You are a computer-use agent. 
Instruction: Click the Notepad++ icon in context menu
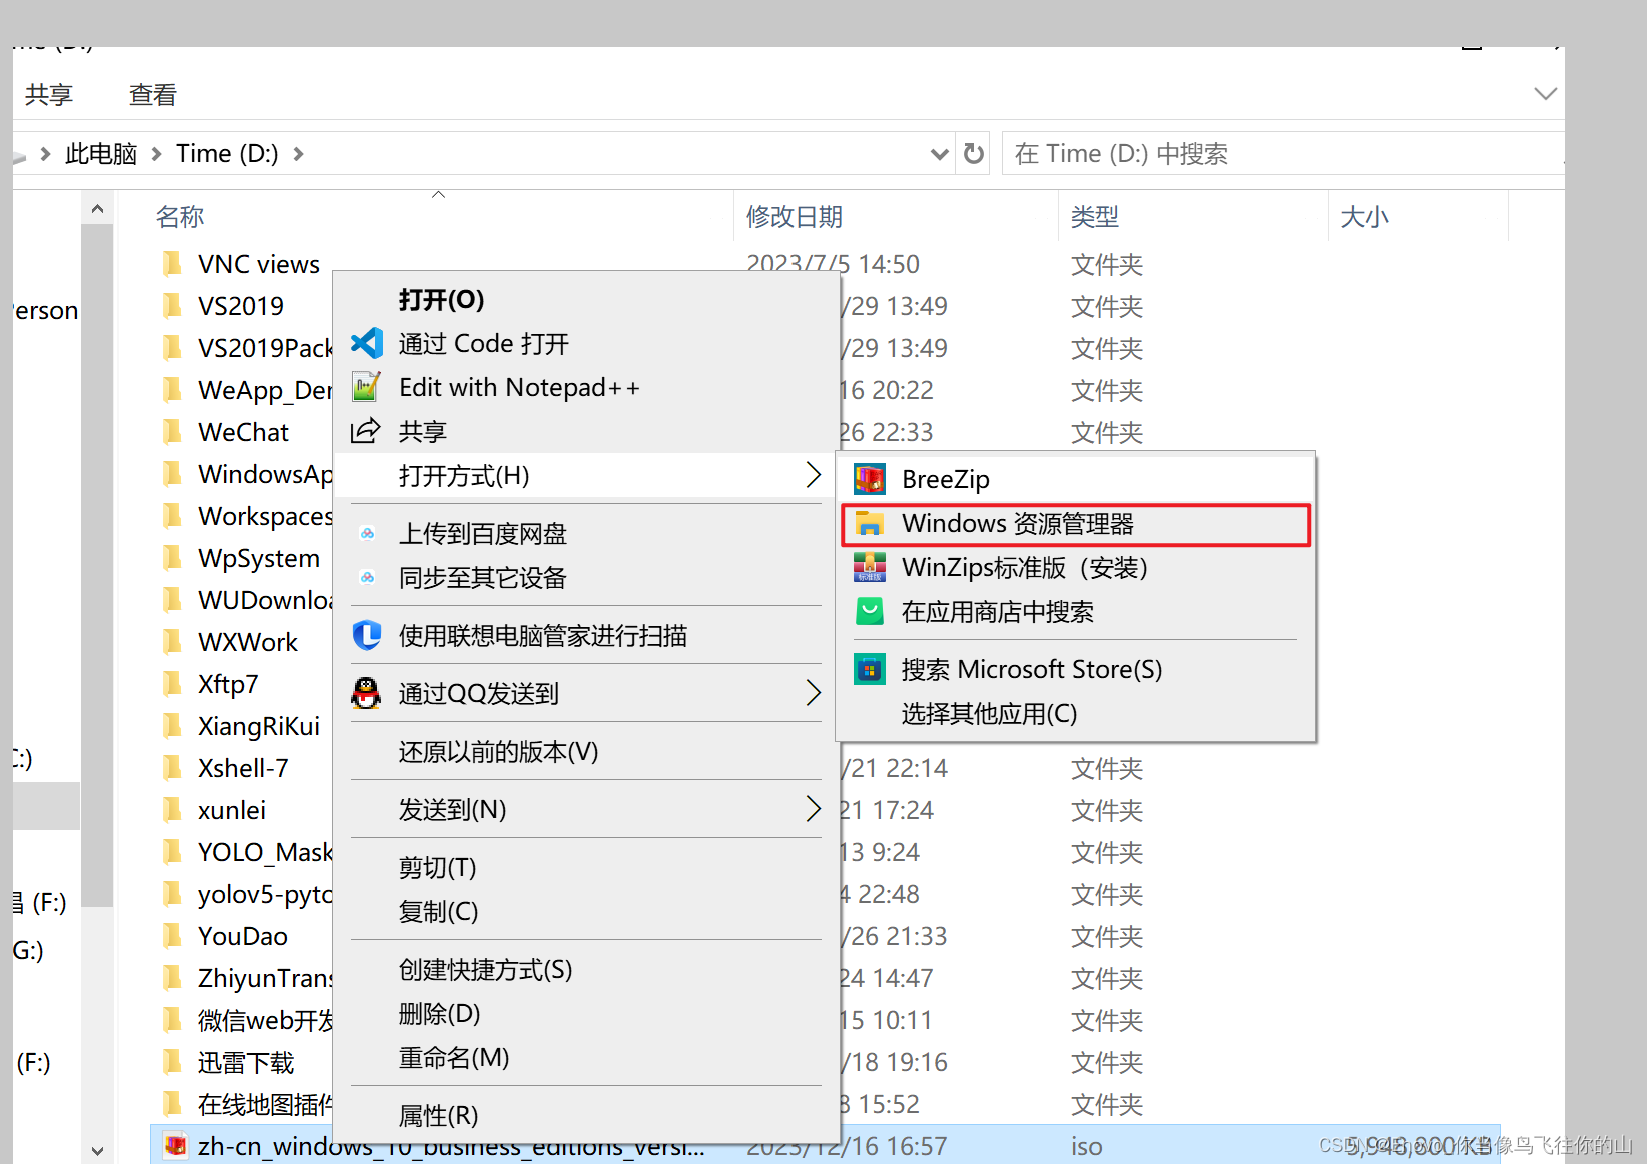pyautogui.click(x=367, y=387)
